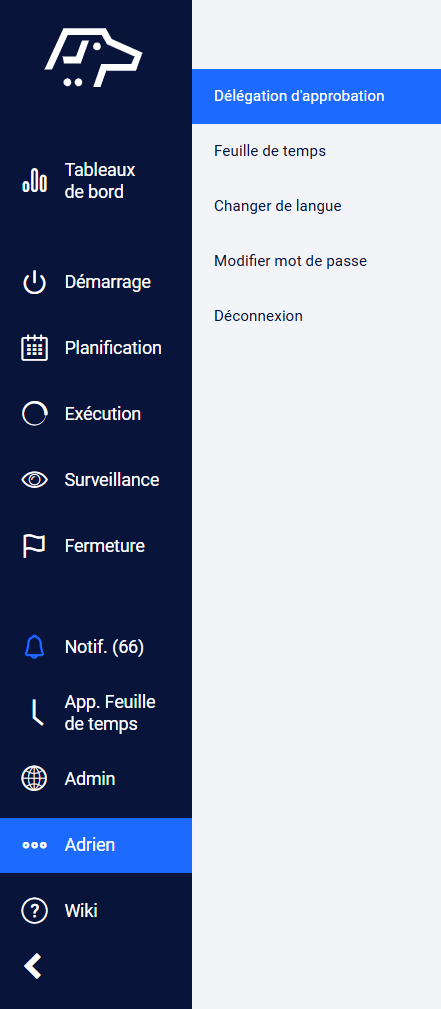The height and width of the screenshot is (1009, 441).
Task: Open the eye Surveillance icon
Action: [35, 480]
